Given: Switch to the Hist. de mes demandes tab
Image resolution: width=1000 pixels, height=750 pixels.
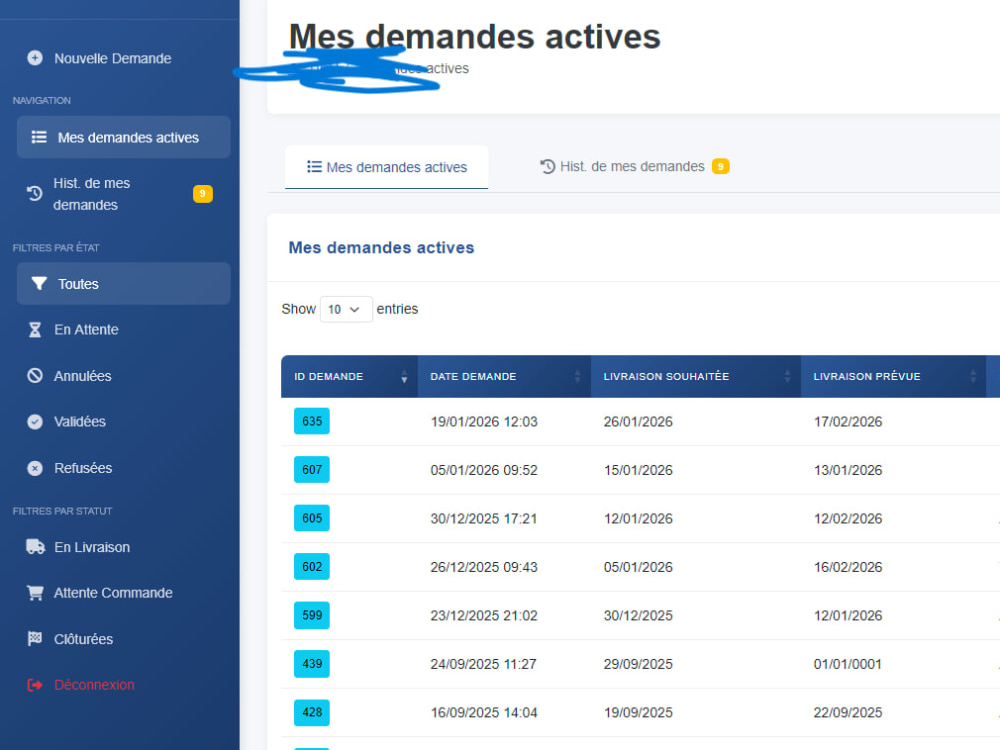Looking at the screenshot, I should 634,166.
